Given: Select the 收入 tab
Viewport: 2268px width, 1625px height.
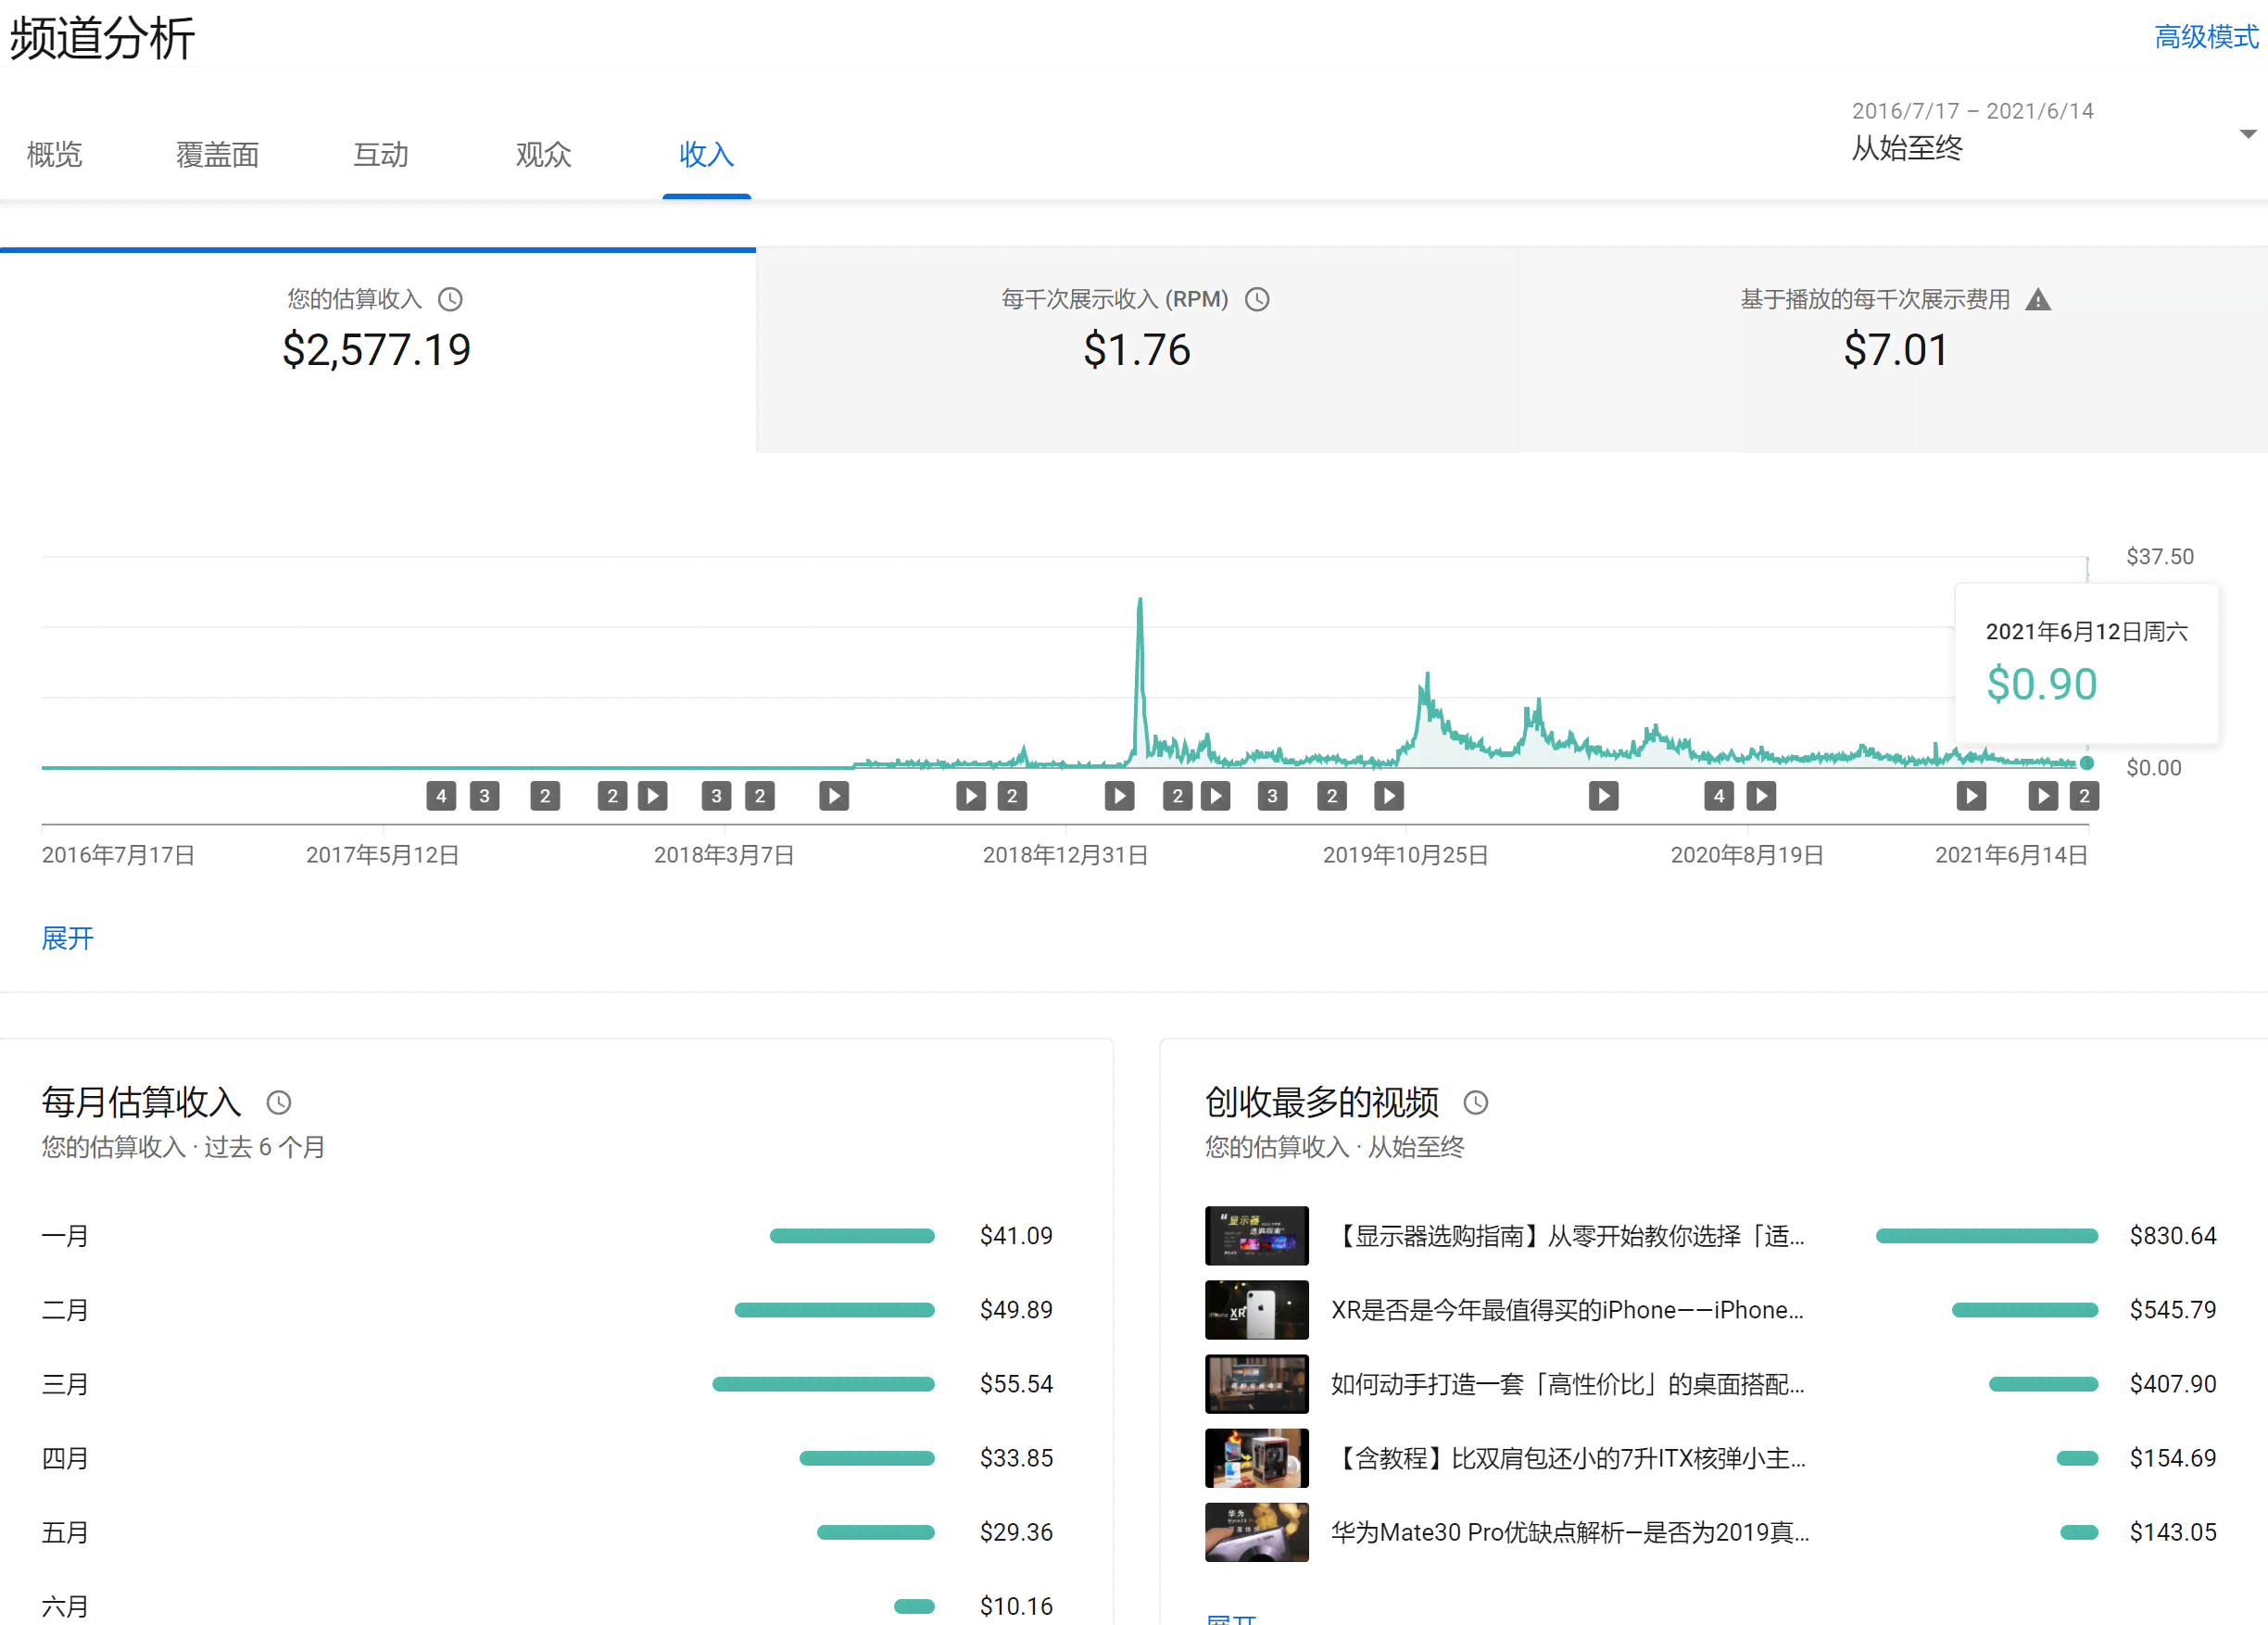Looking at the screenshot, I should (707, 154).
